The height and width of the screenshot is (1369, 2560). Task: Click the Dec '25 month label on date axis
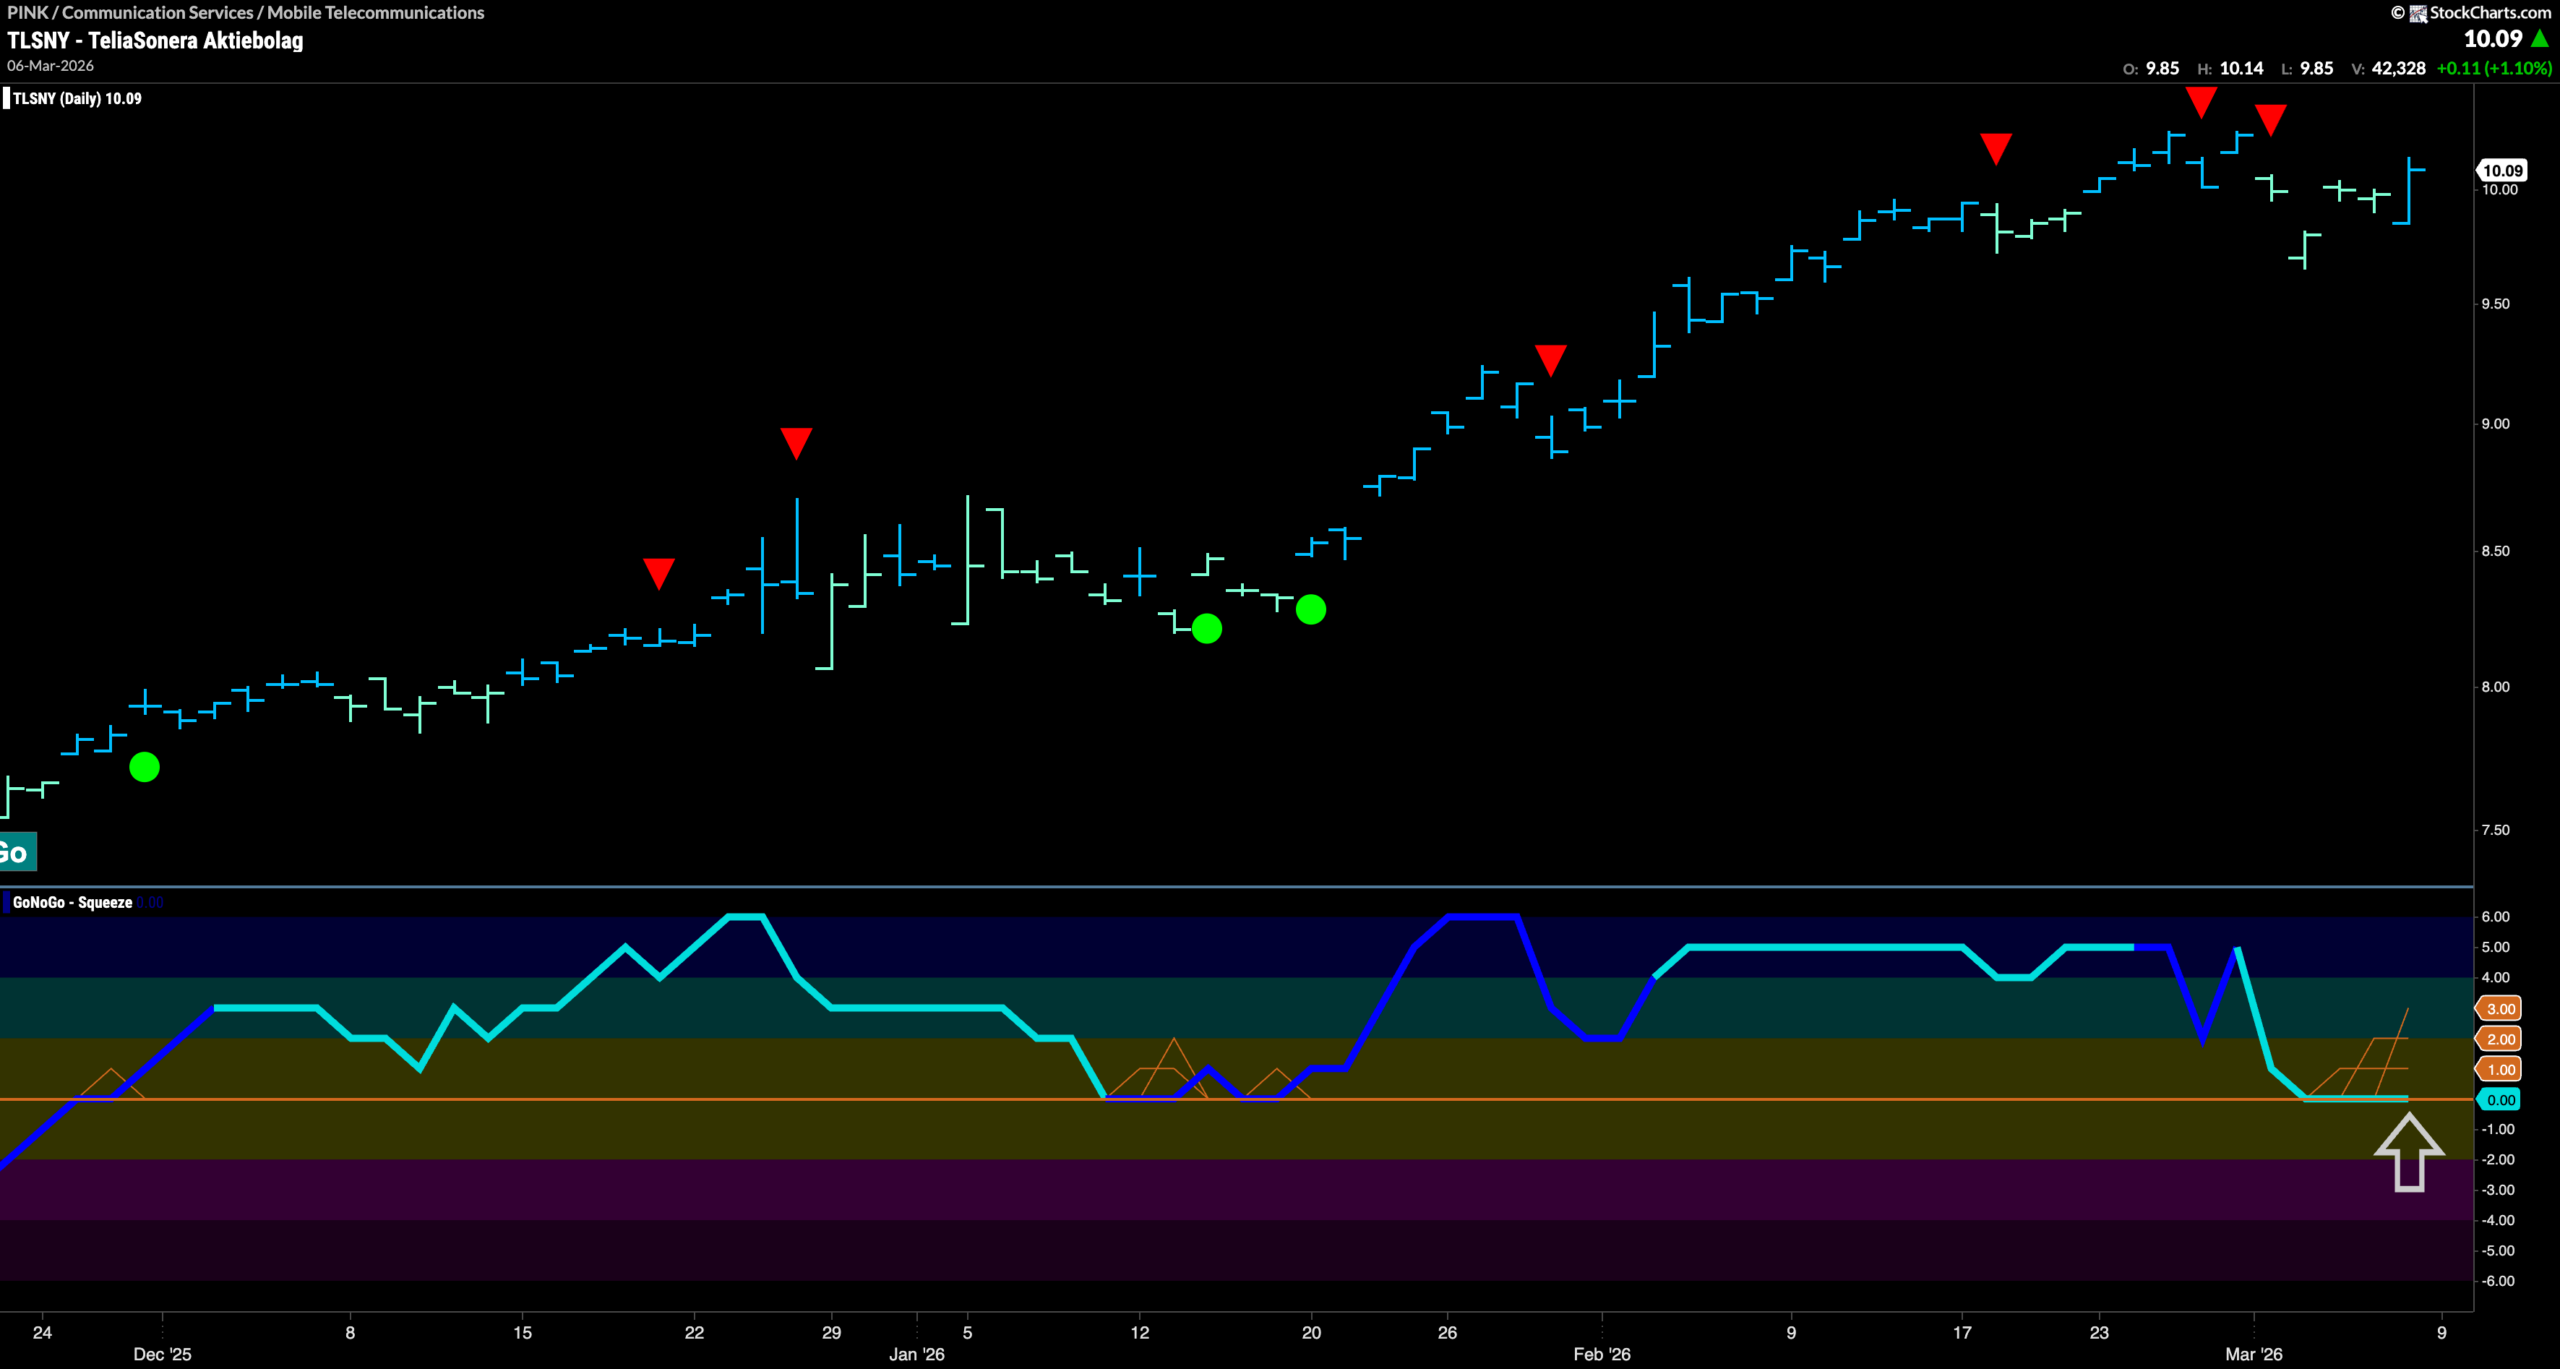[x=162, y=1354]
